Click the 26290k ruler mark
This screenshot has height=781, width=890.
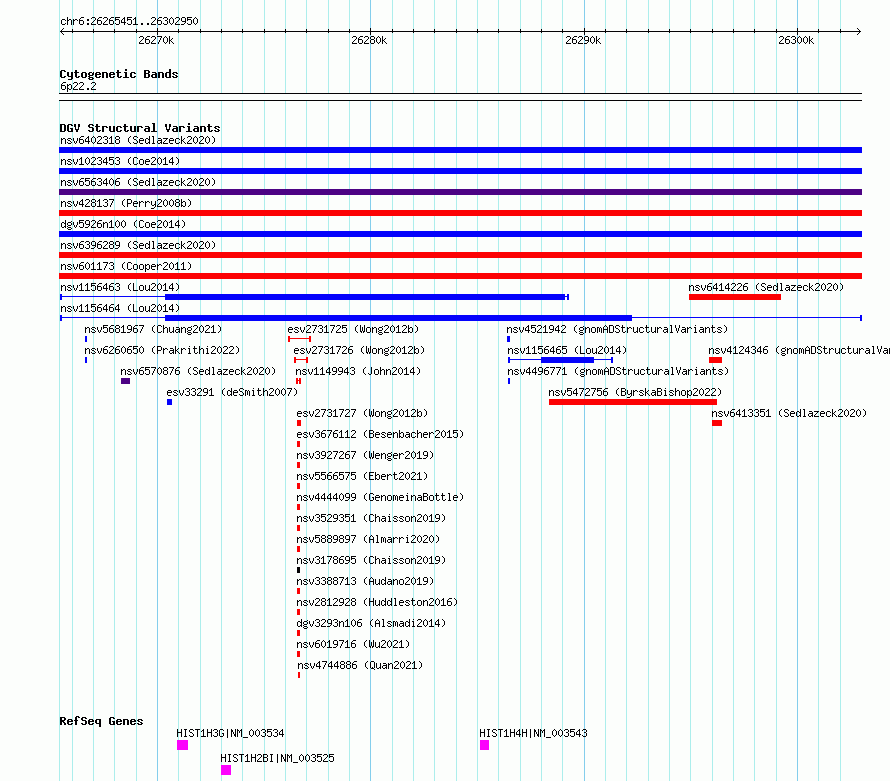tap(583, 40)
